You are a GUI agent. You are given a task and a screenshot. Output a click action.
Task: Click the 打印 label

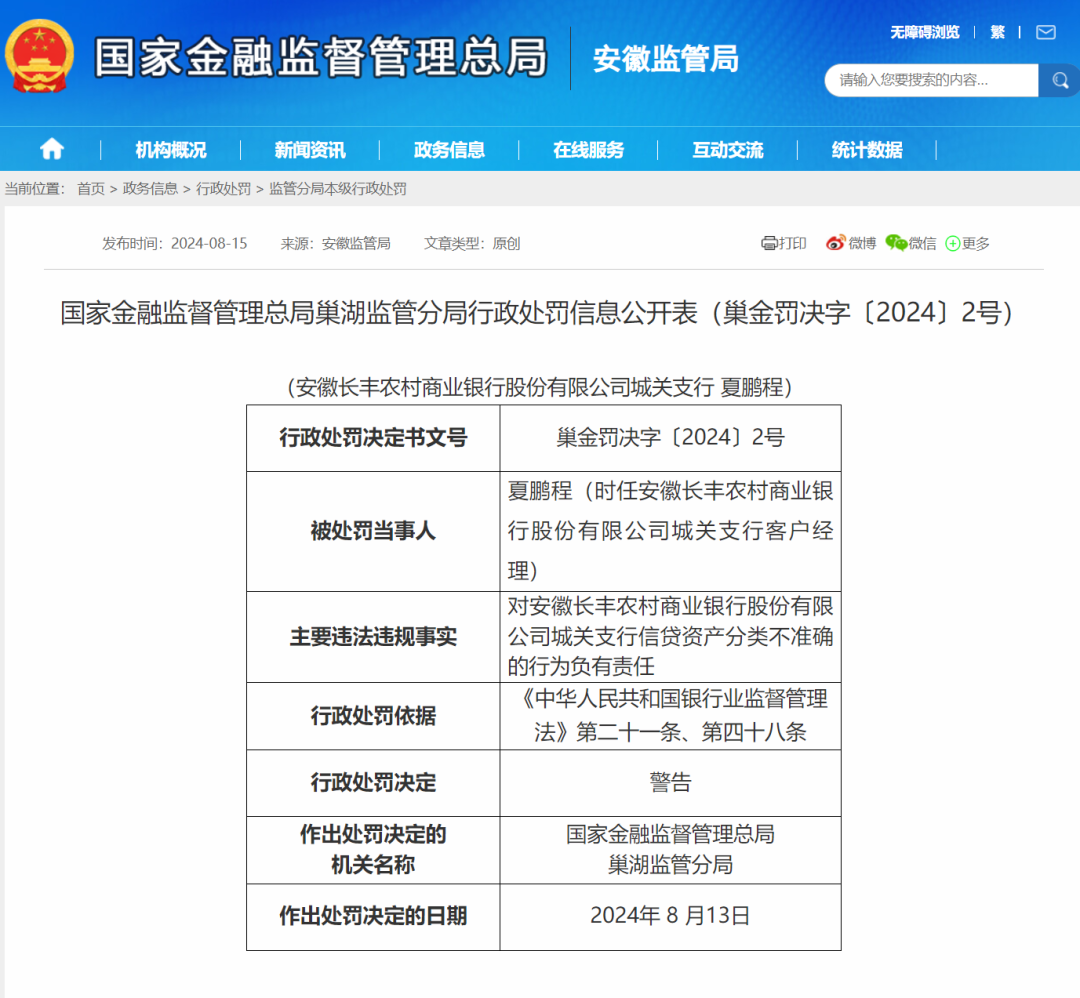click(x=792, y=243)
